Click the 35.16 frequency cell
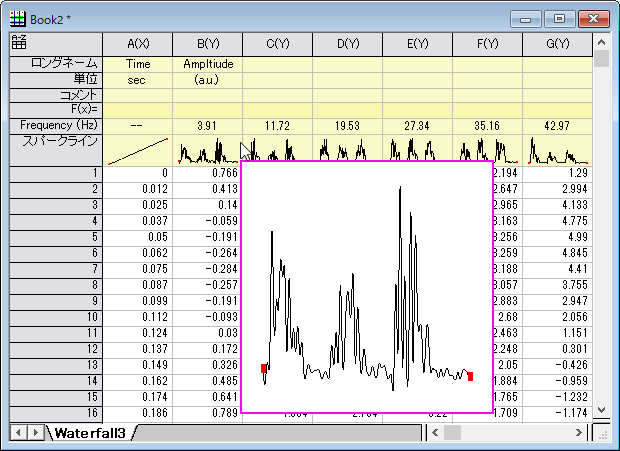620x451 pixels. 488,126
